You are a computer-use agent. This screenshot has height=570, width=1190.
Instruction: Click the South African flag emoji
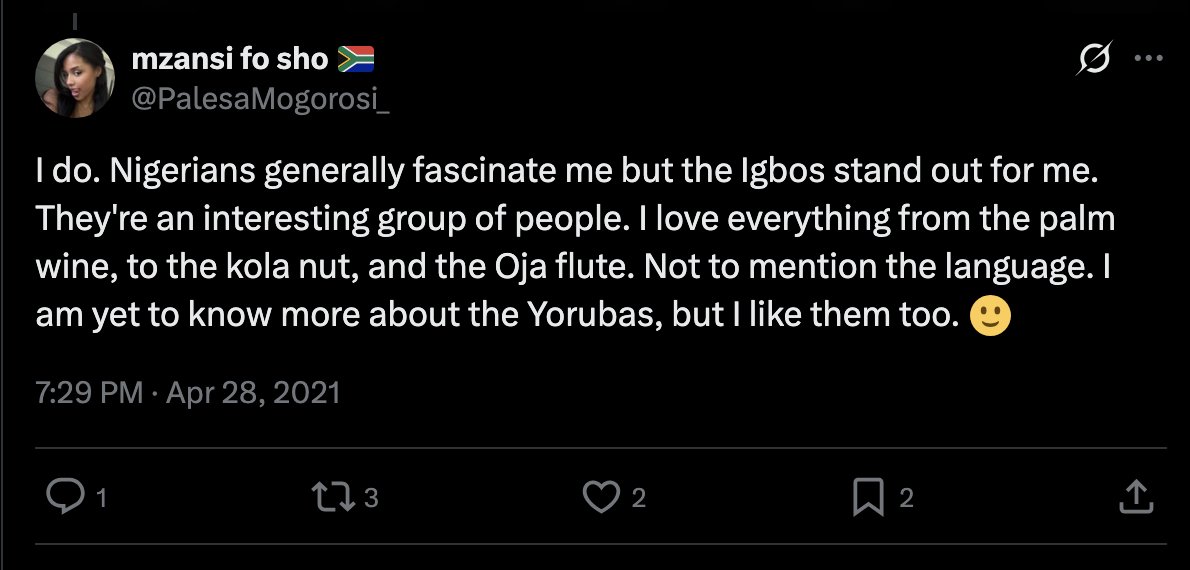point(355,60)
